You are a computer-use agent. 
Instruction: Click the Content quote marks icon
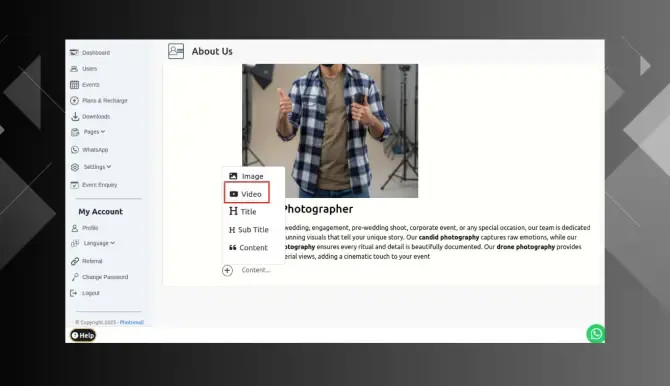[232, 248]
